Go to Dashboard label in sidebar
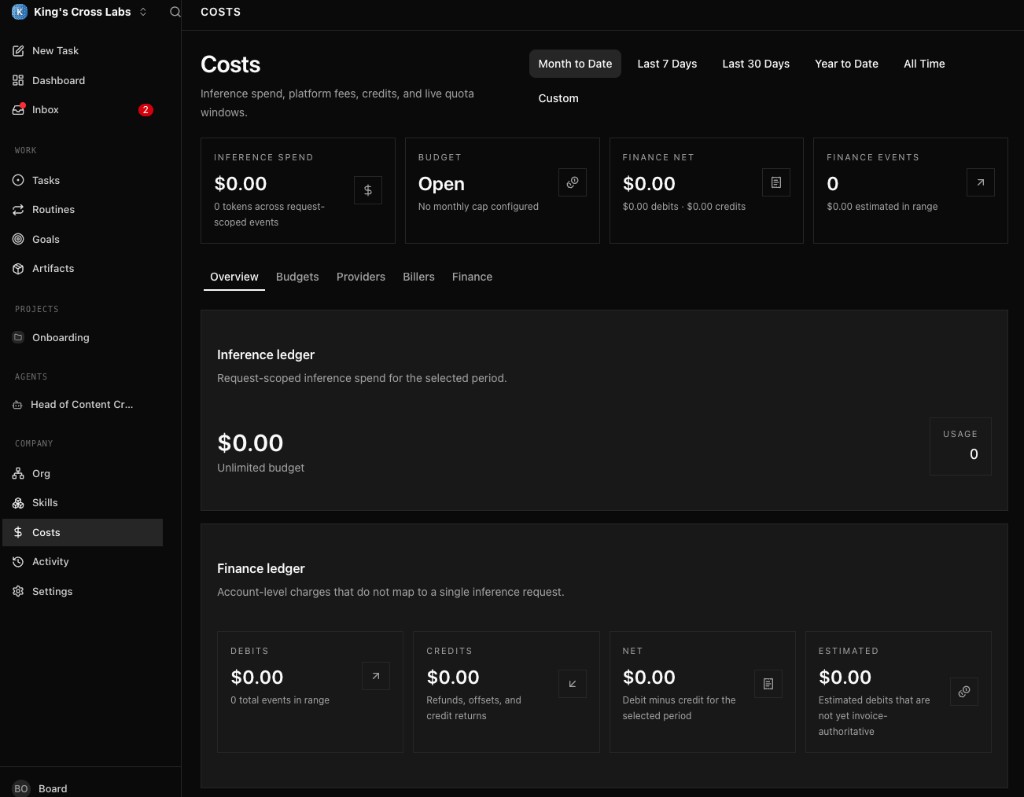1024x797 pixels. [x=58, y=80]
